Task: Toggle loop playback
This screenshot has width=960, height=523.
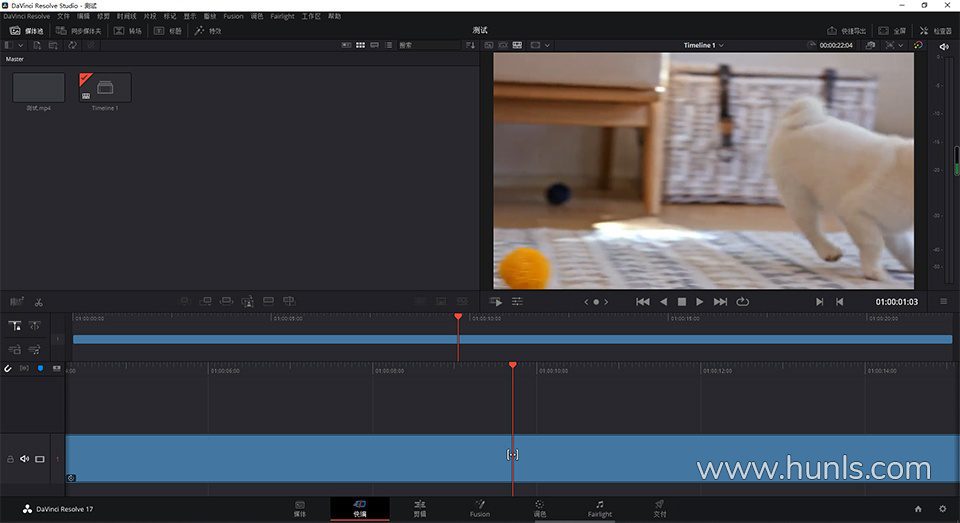Action: coord(742,302)
